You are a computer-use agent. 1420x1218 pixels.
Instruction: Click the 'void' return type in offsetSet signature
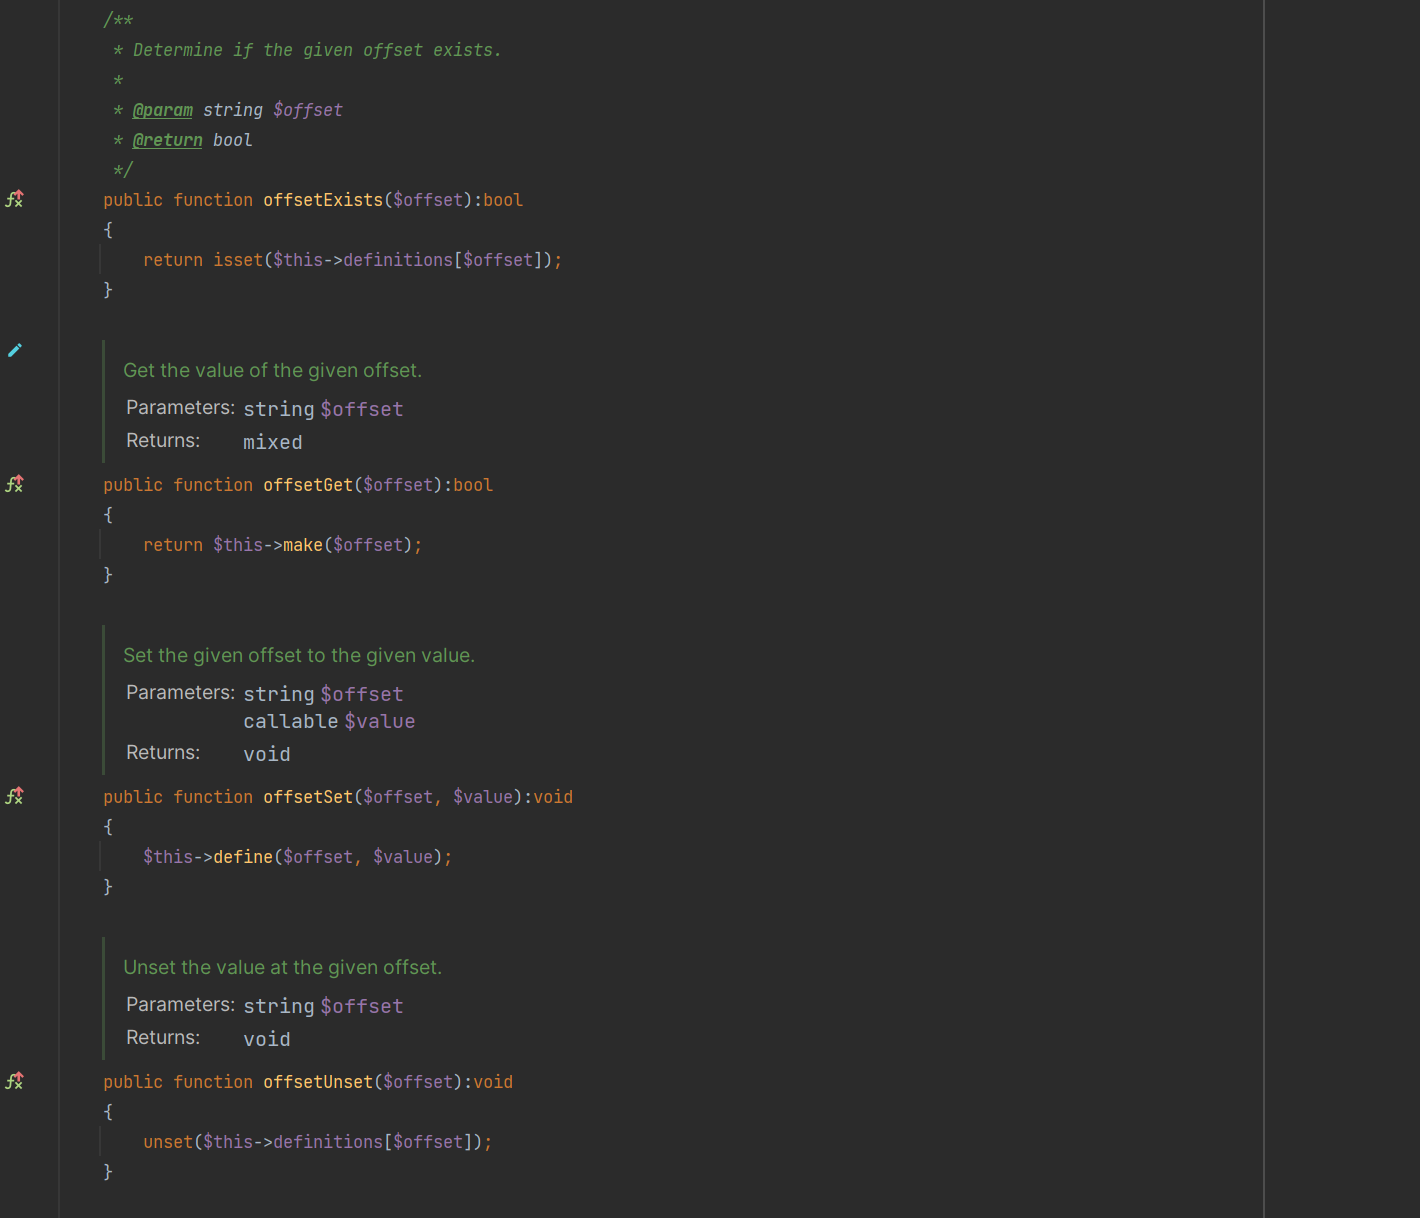click(555, 796)
